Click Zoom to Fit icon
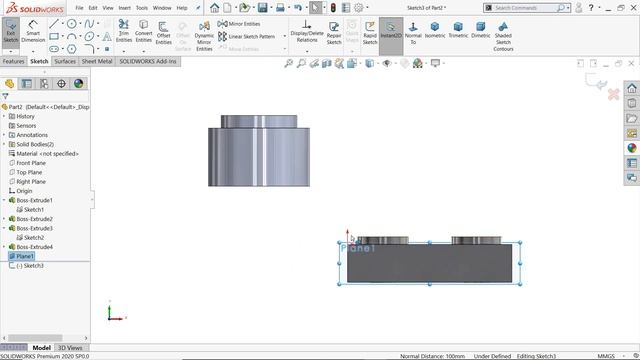 click(x=289, y=63)
